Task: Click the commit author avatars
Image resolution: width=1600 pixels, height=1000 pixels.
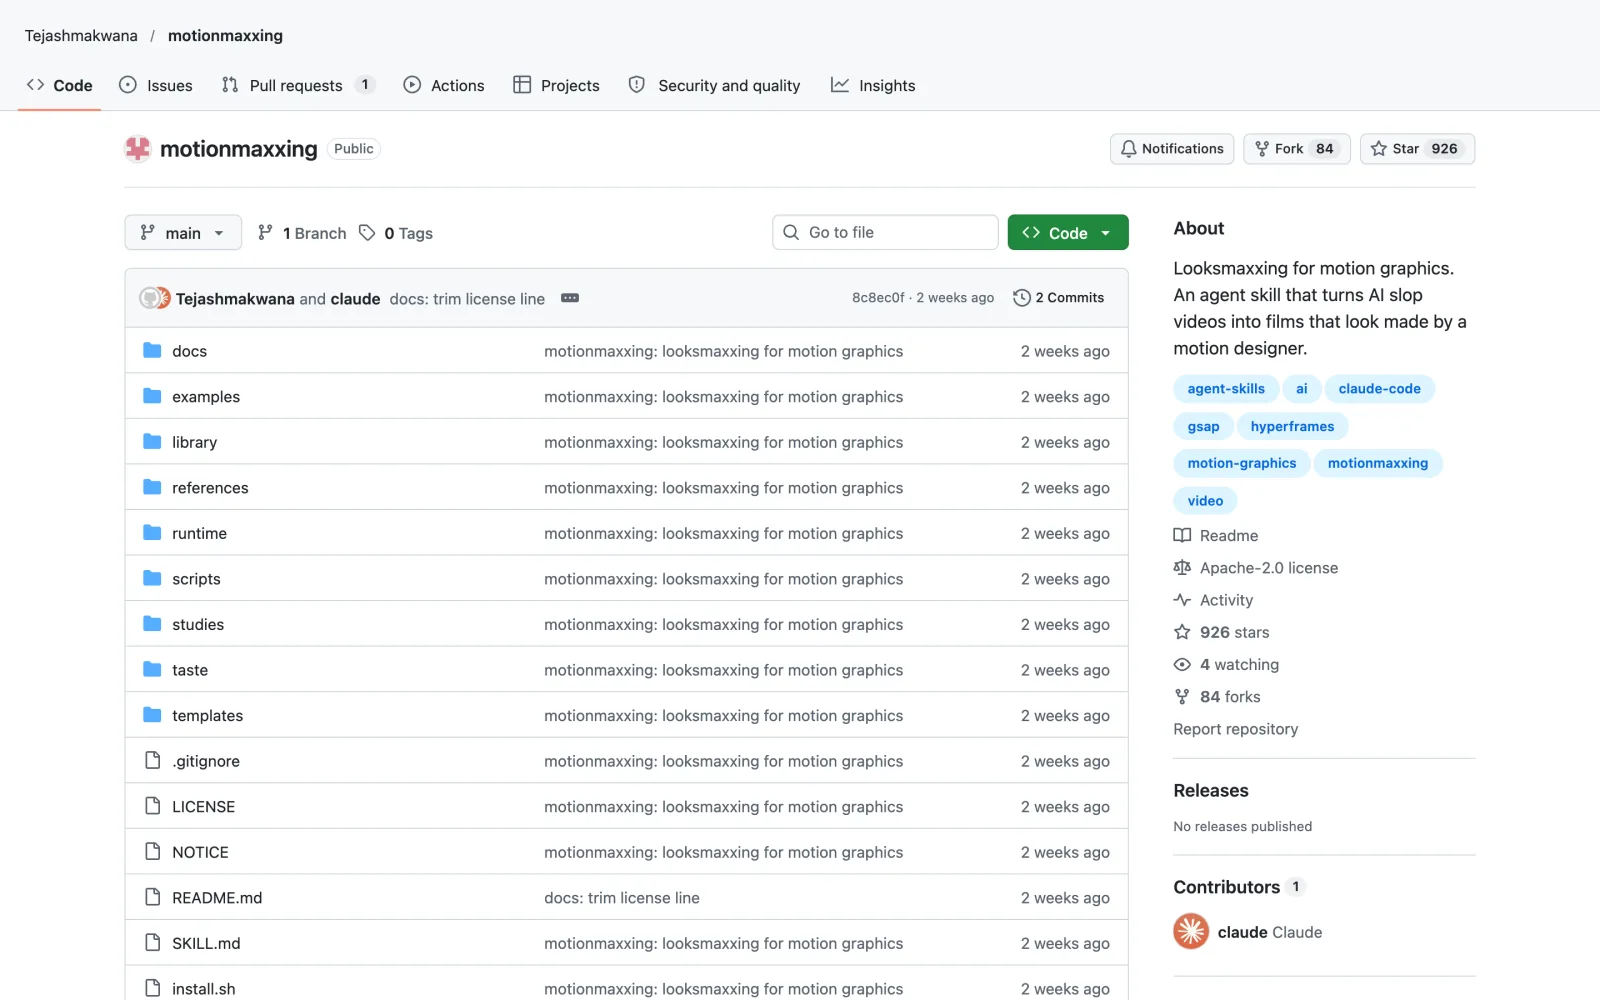Action: click(x=154, y=298)
